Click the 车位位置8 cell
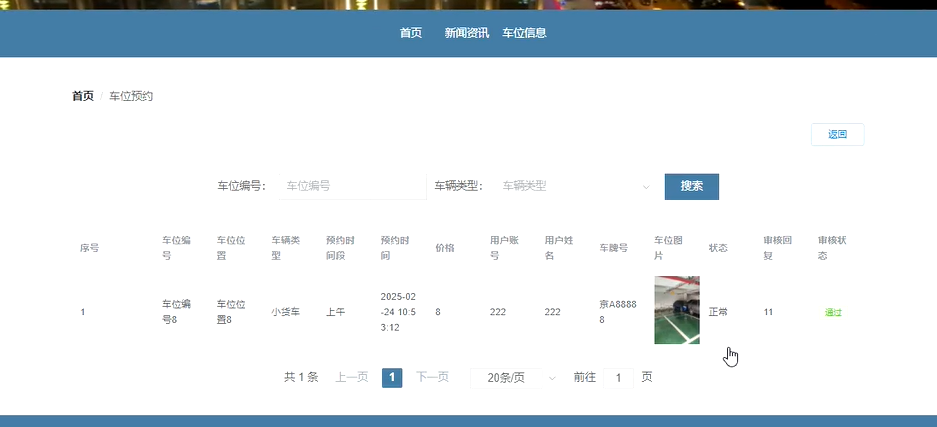The height and width of the screenshot is (427, 937). 231,312
